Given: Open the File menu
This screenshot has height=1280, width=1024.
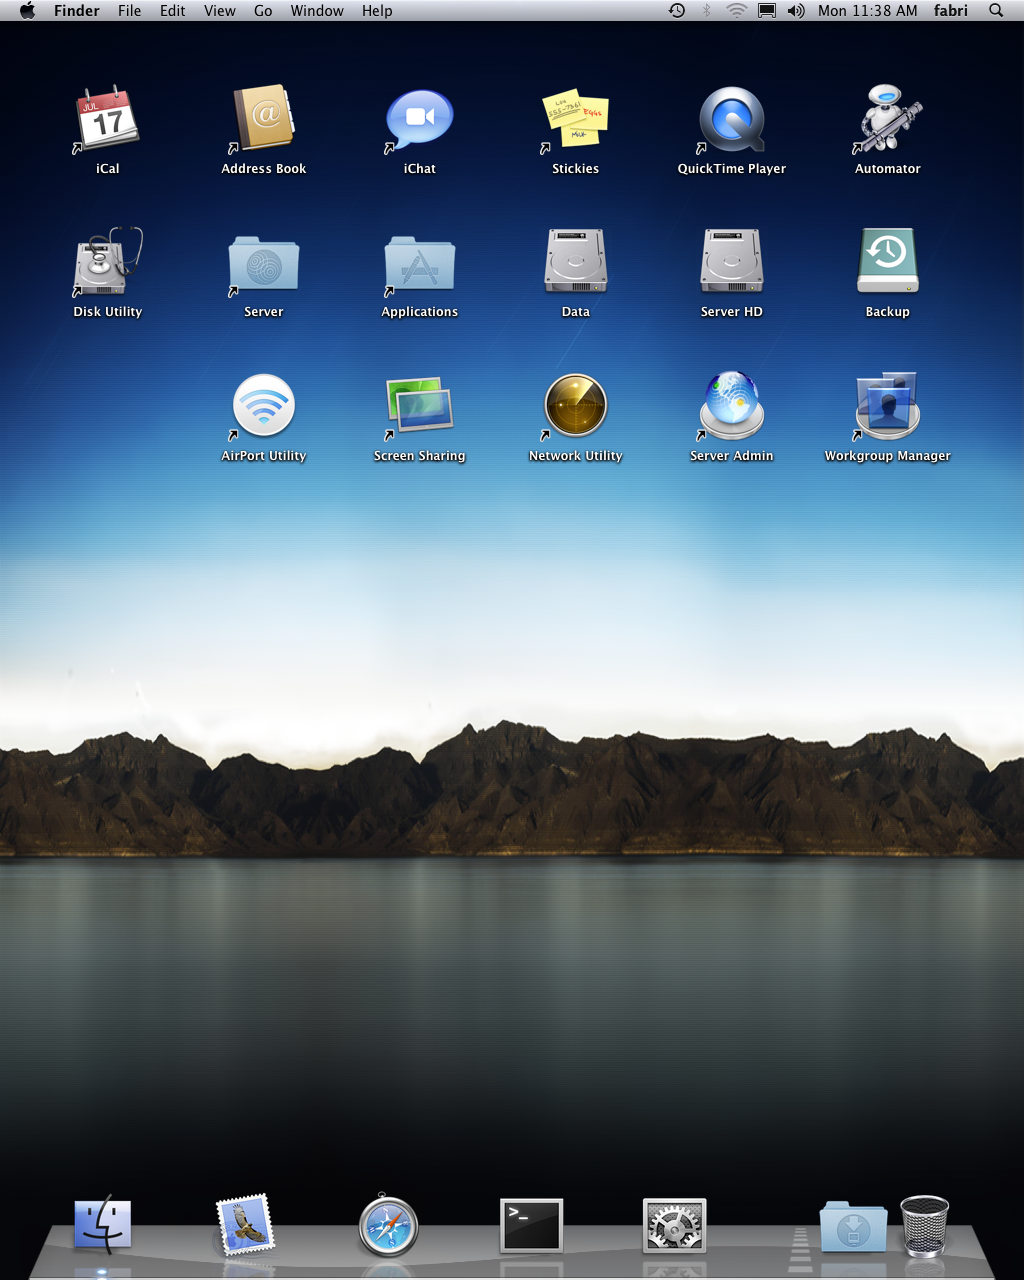Looking at the screenshot, I should [130, 11].
